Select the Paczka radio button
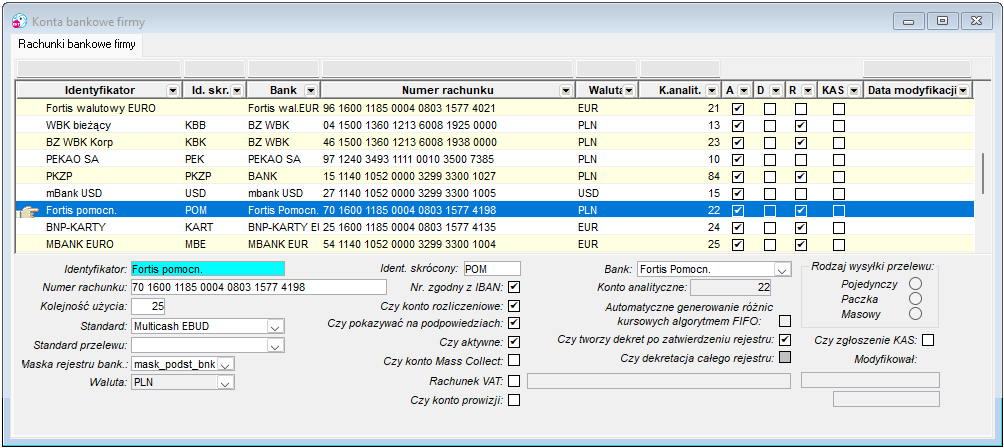Image resolution: width=1004 pixels, height=448 pixels. tap(916, 299)
